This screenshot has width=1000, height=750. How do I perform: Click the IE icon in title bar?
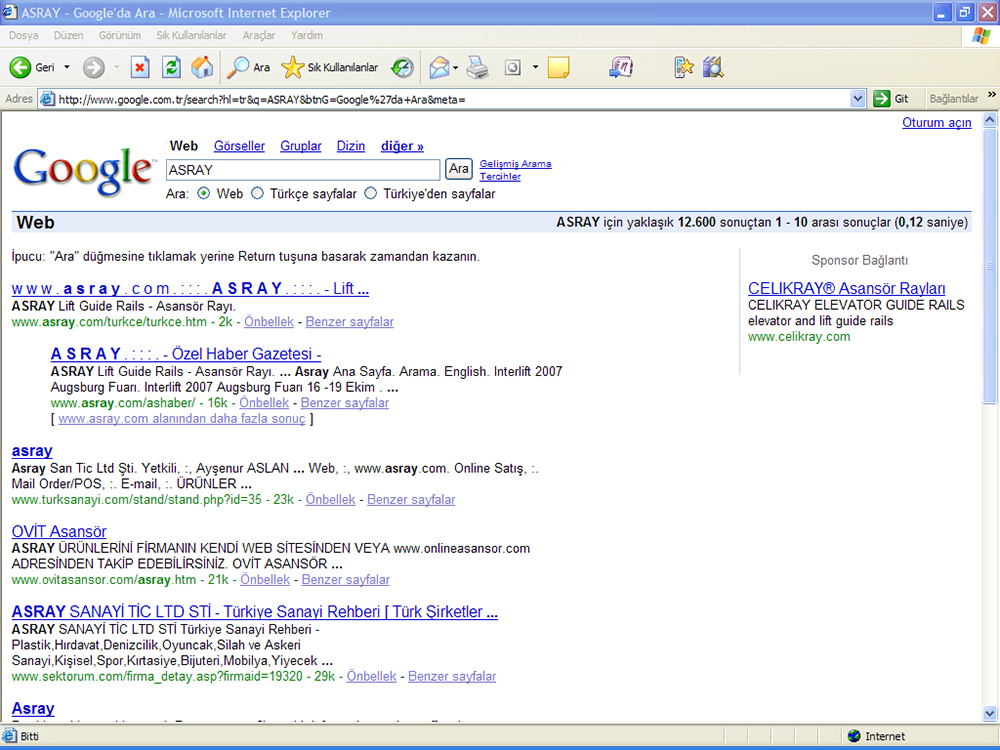coord(10,12)
